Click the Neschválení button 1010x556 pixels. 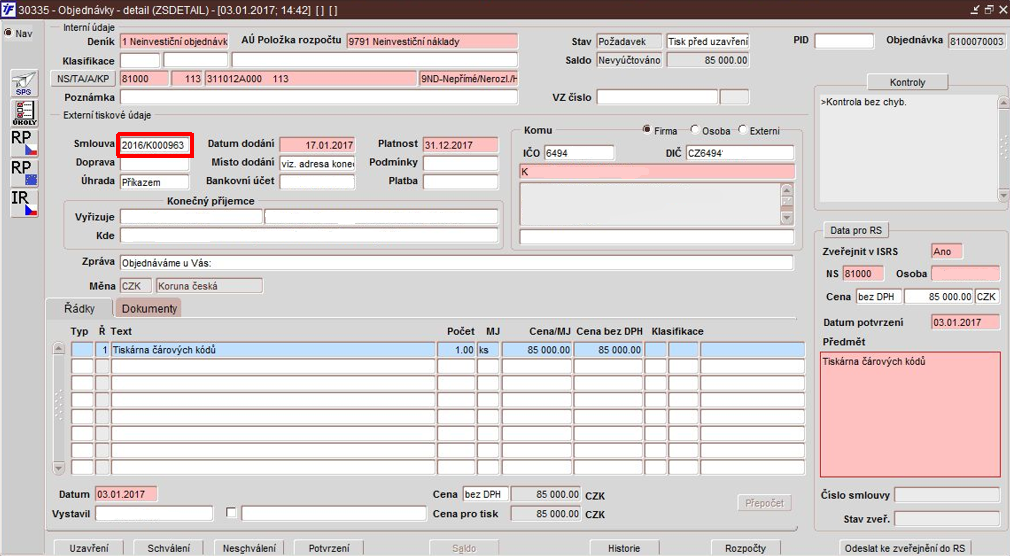coord(249,548)
